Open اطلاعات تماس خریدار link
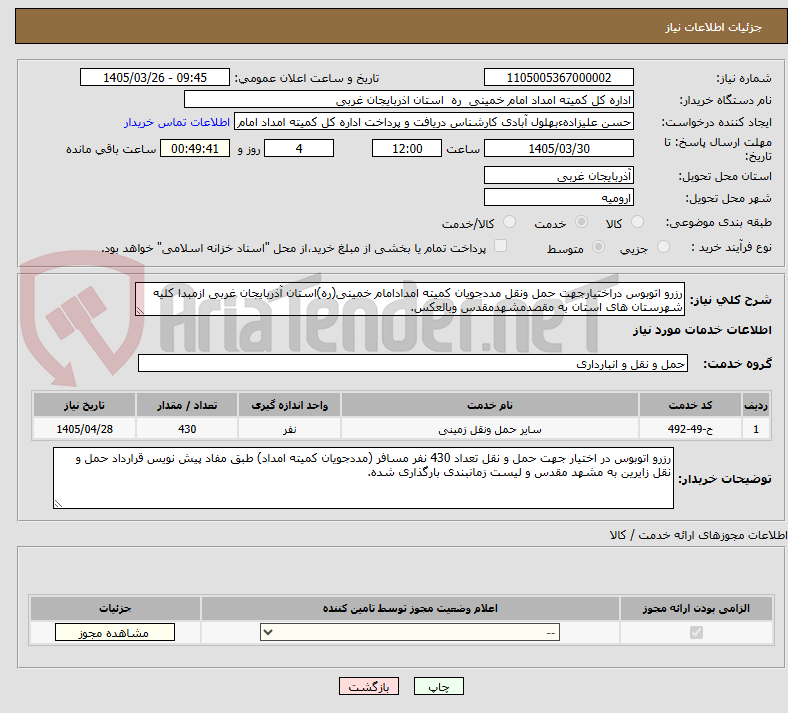This screenshot has height=713, width=788. click(177, 123)
